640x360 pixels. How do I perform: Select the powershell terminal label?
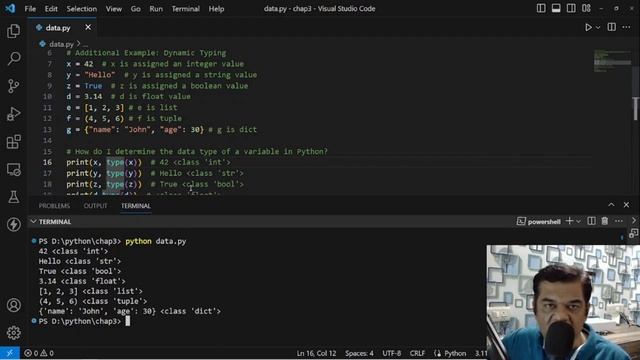(x=539, y=221)
